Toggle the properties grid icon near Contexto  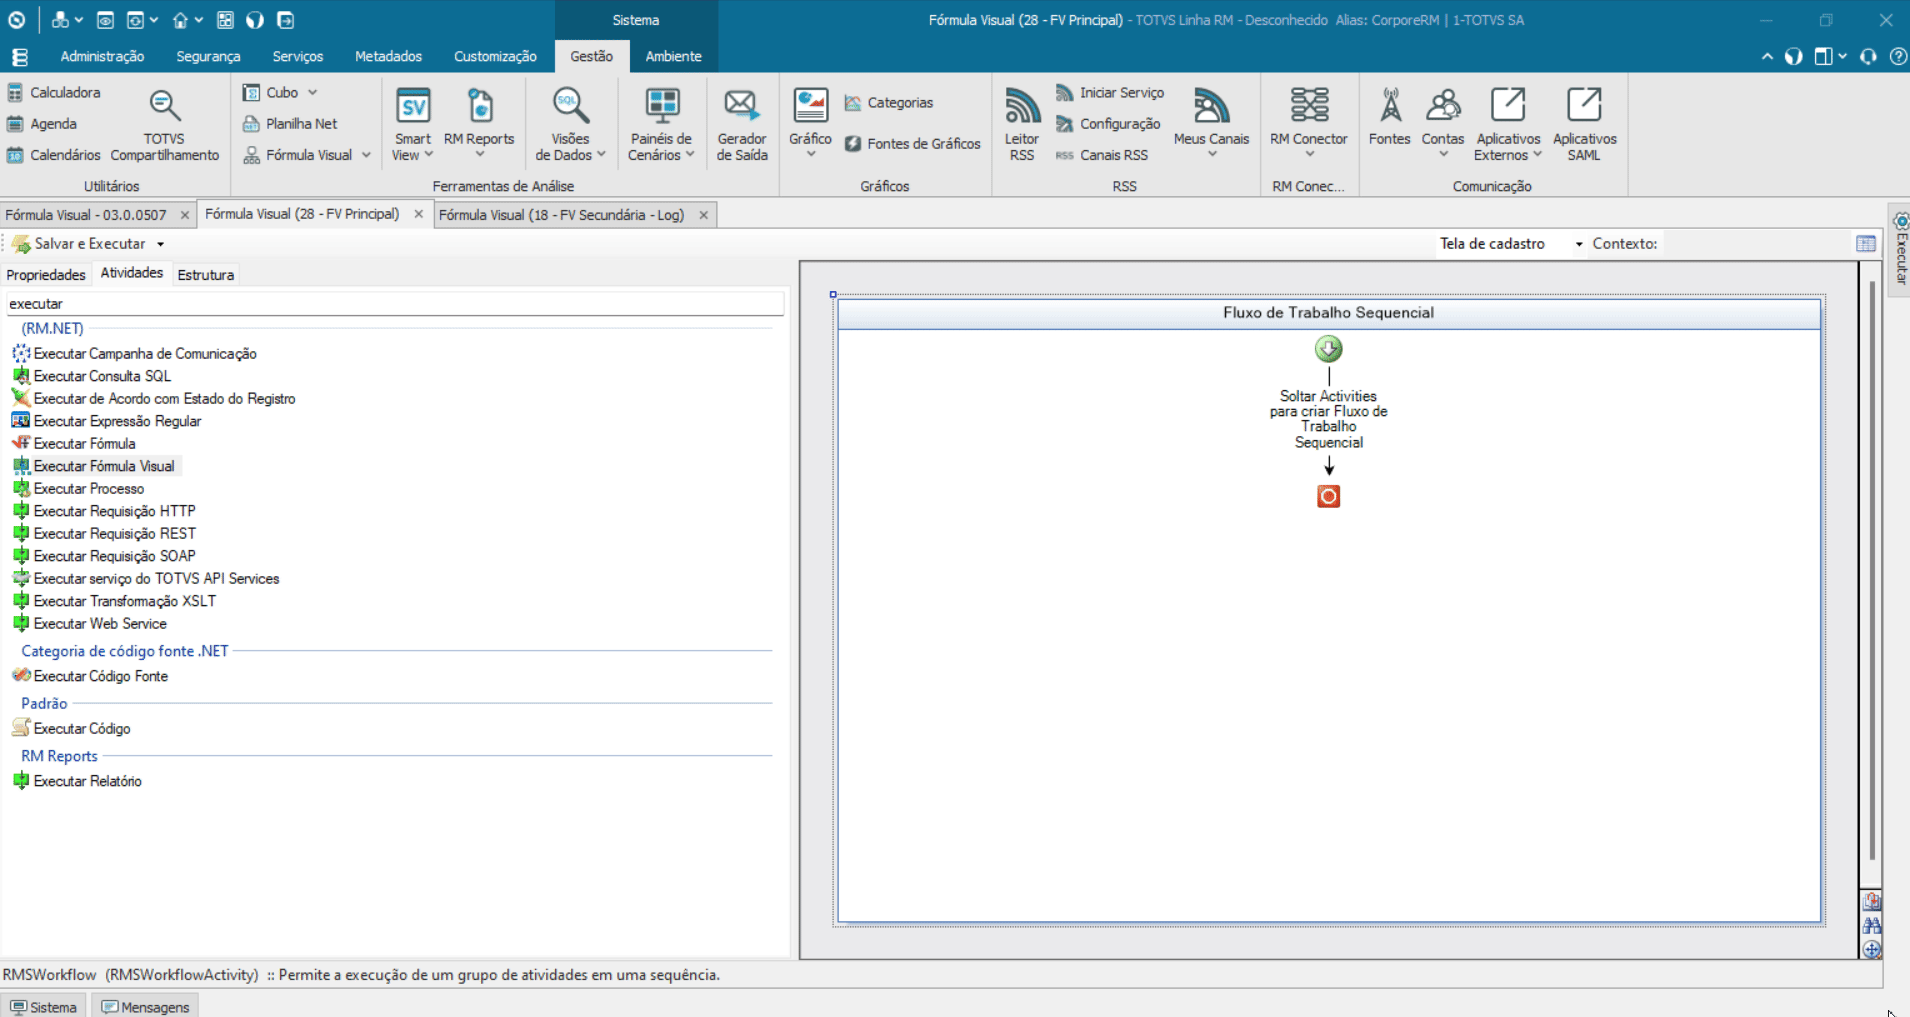(1866, 244)
